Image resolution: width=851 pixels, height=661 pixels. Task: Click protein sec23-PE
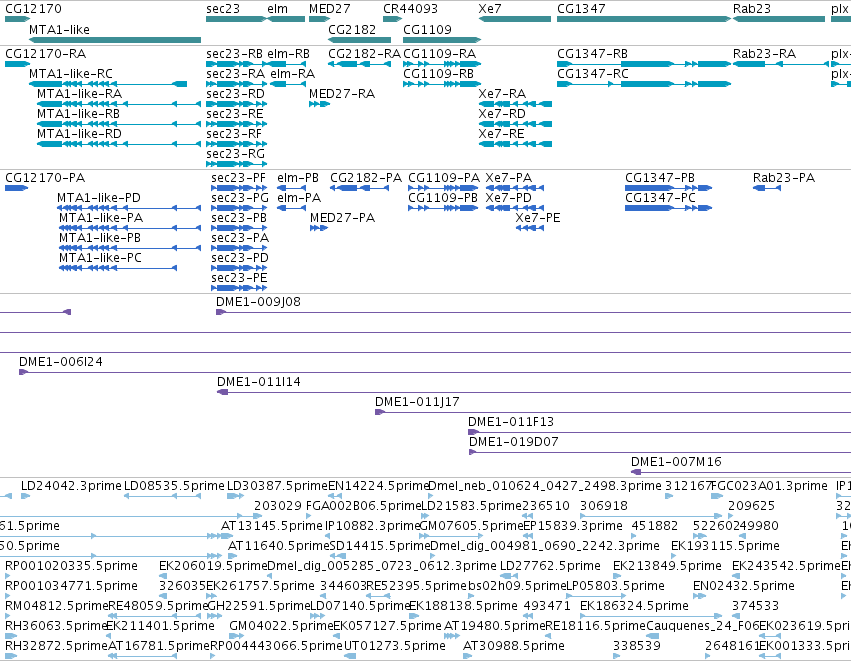[239, 288]
